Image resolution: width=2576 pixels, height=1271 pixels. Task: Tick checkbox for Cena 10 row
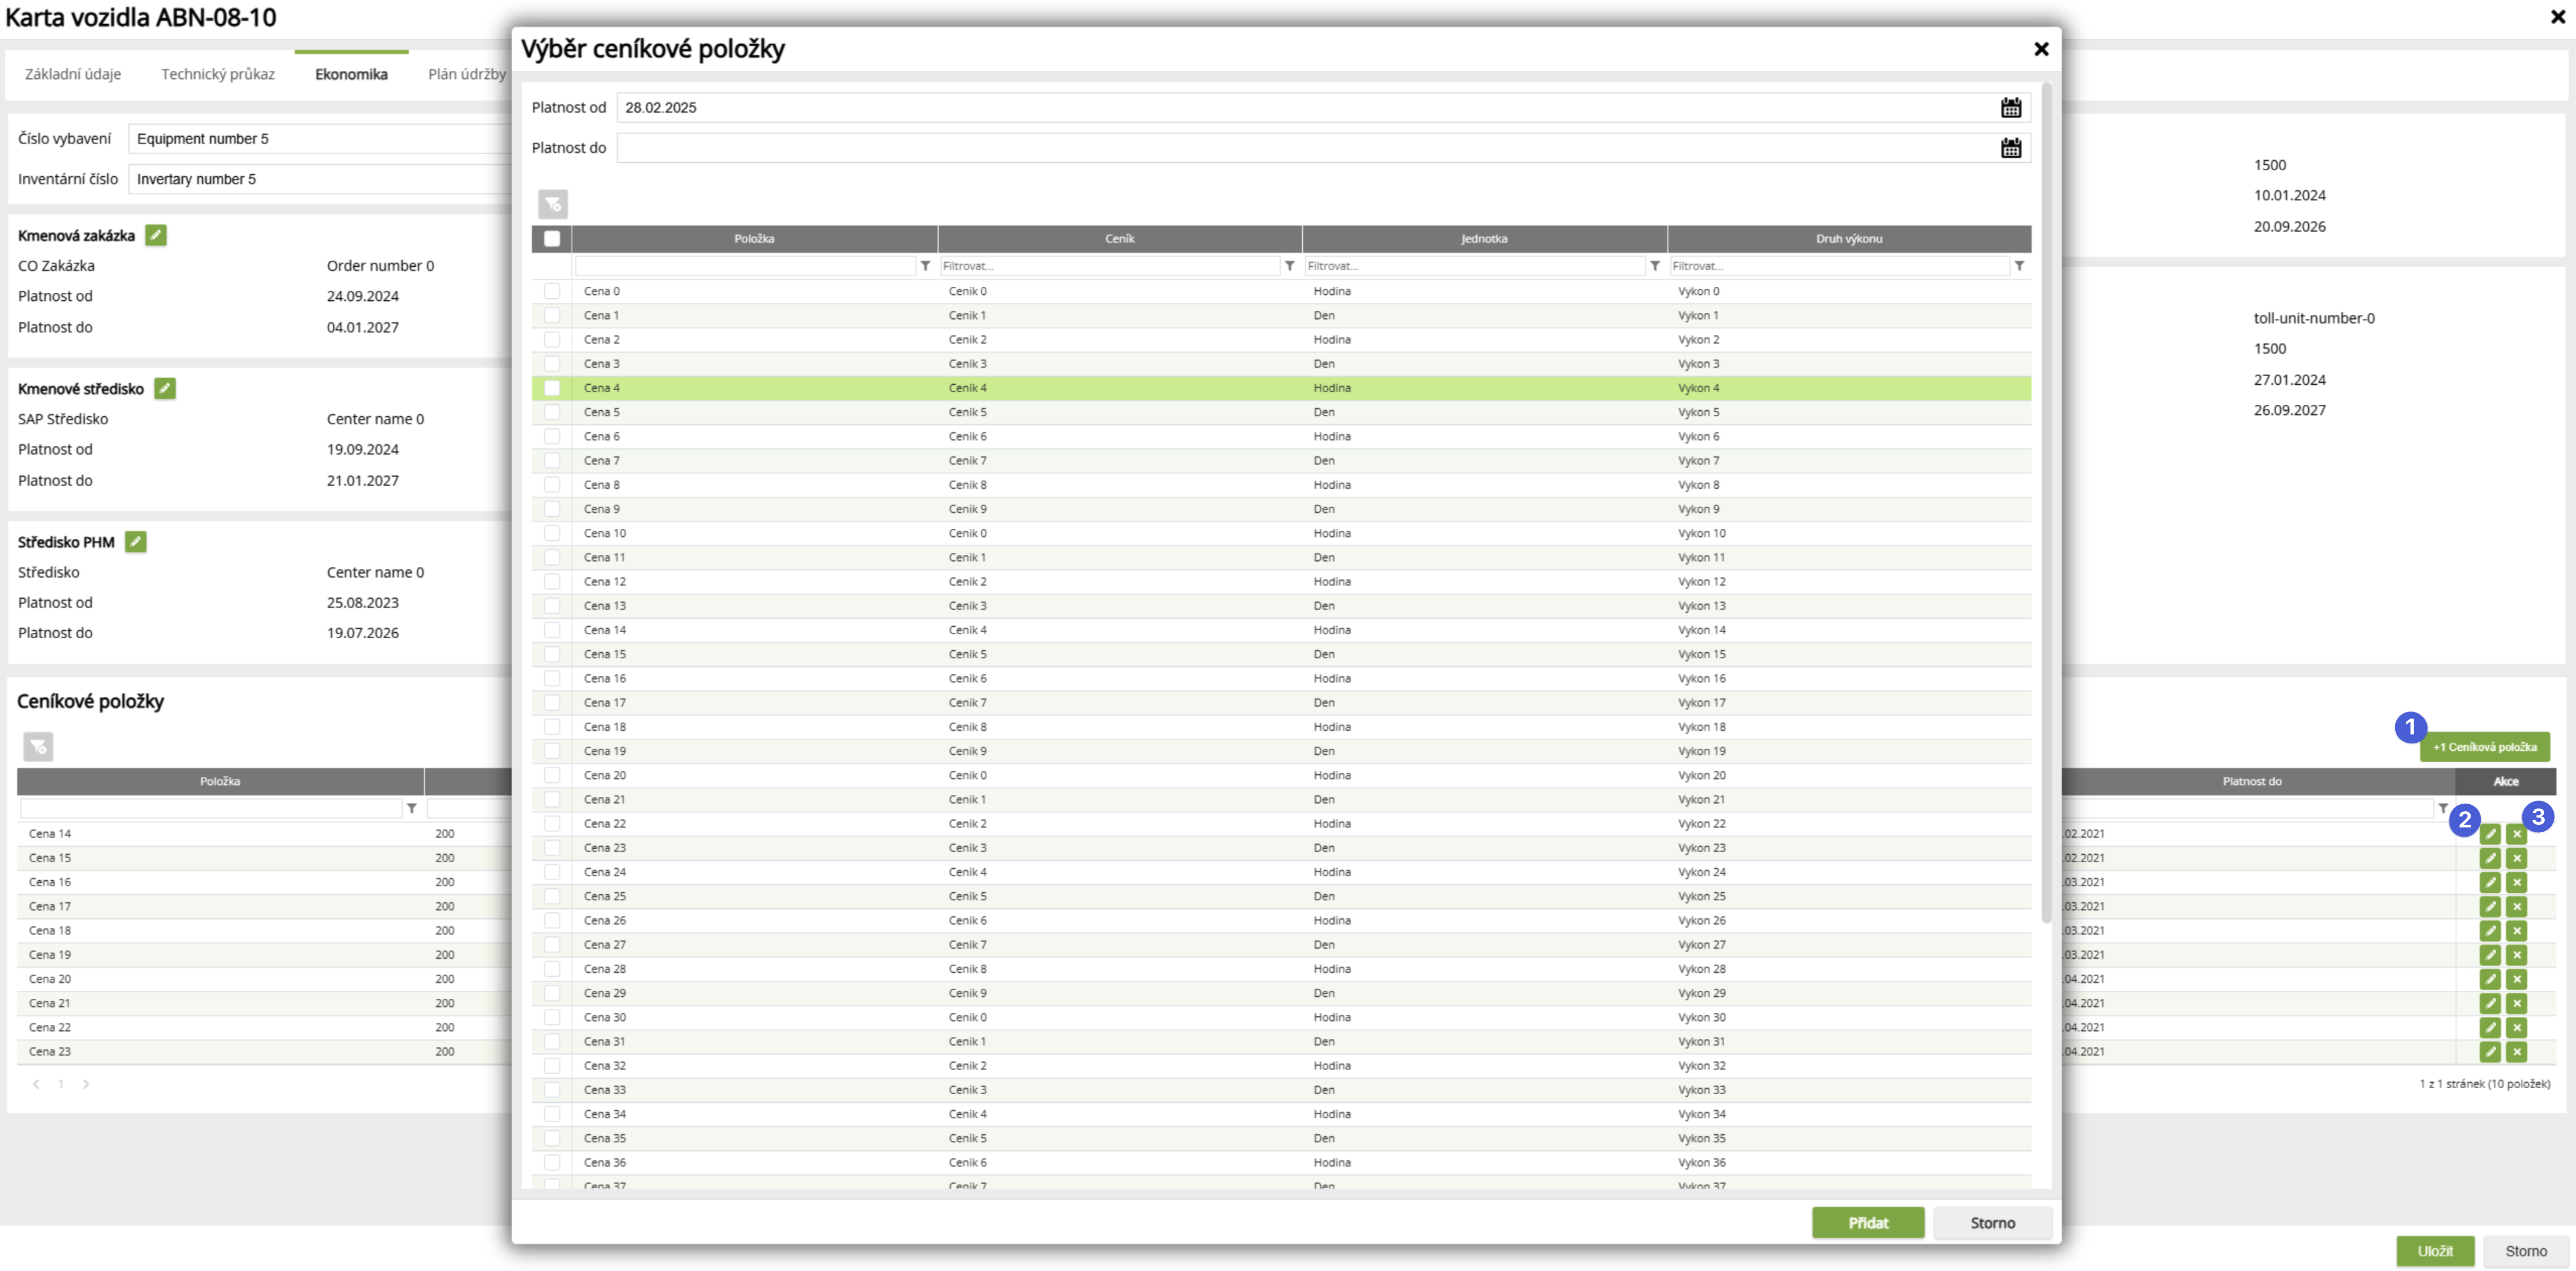pyautogui.click(x=552, y=533)
